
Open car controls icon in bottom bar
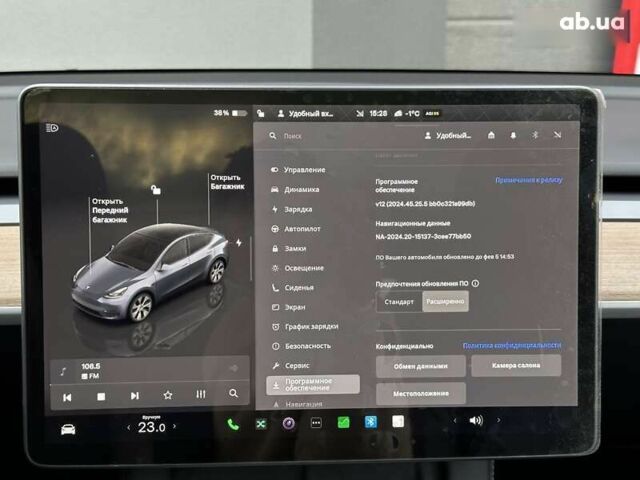(x=68, y=429)
